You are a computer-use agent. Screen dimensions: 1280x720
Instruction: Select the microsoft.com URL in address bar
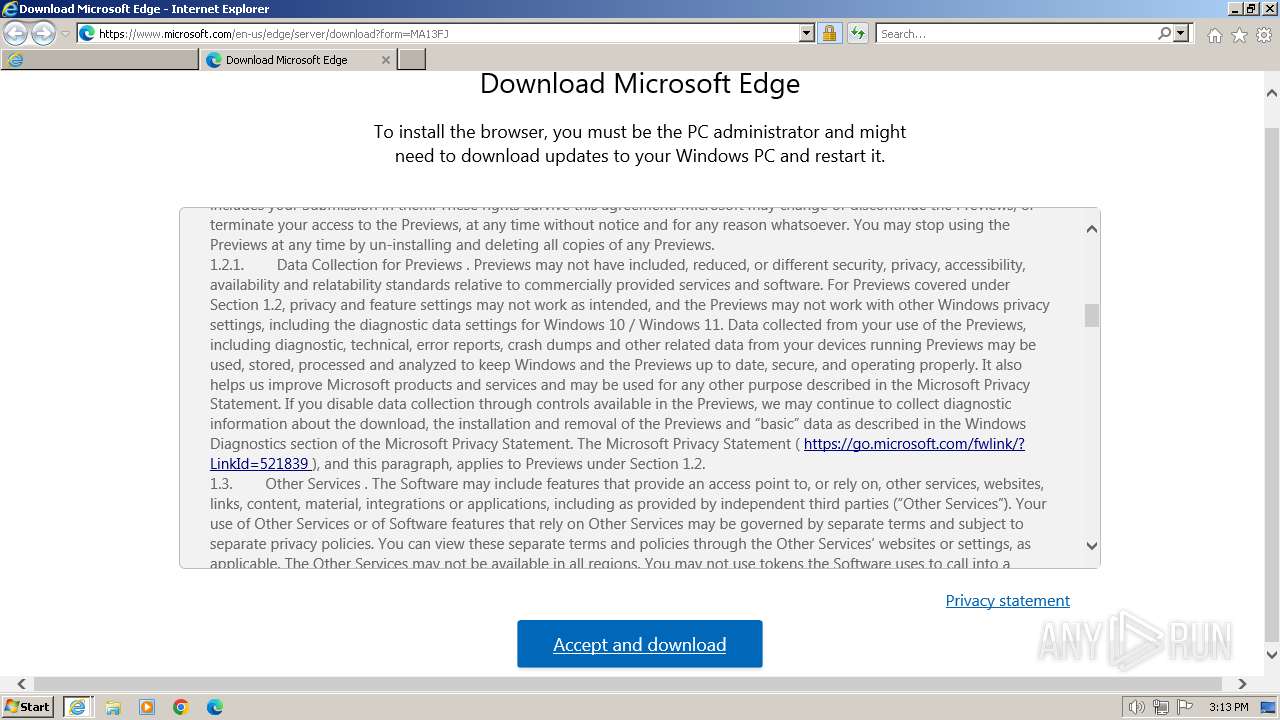[273, 34]
